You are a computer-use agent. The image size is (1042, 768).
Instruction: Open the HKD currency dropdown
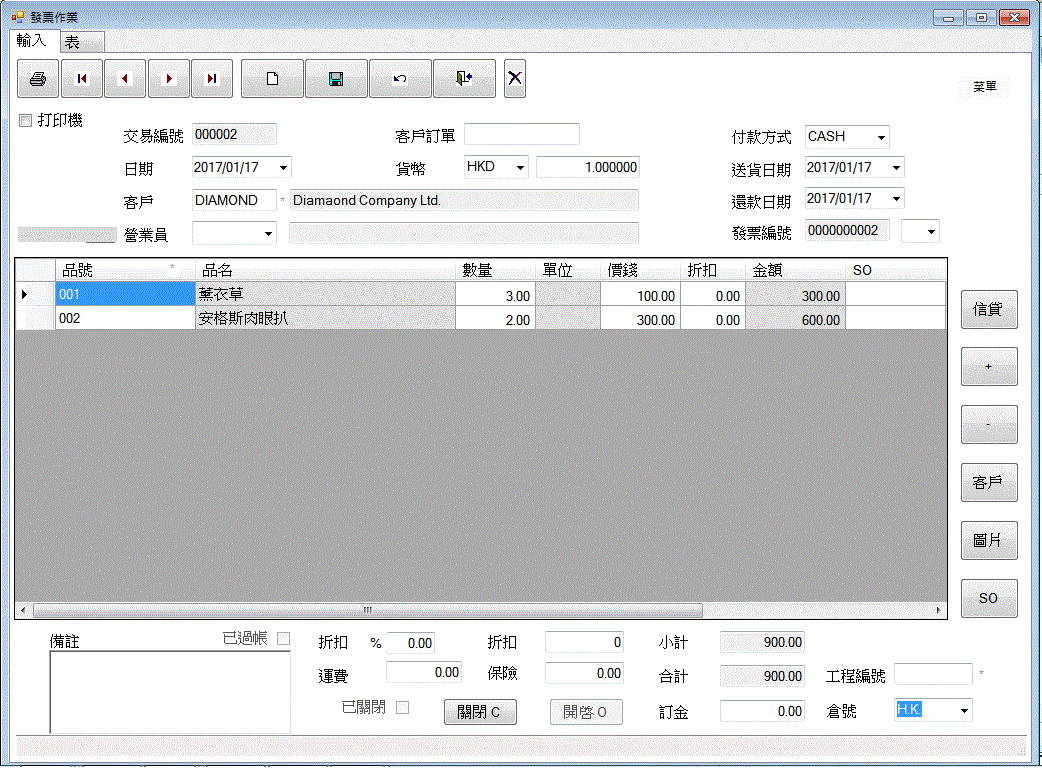[521, 167]
